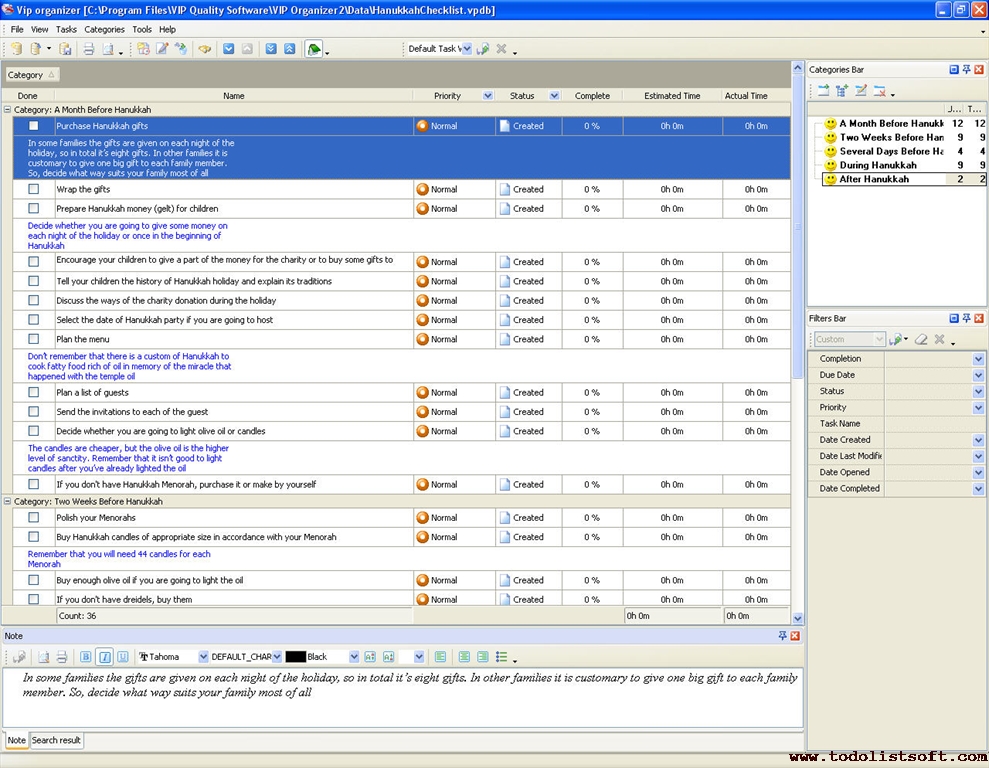Click the delete category icon in Categories Bar

click(878, 91)
